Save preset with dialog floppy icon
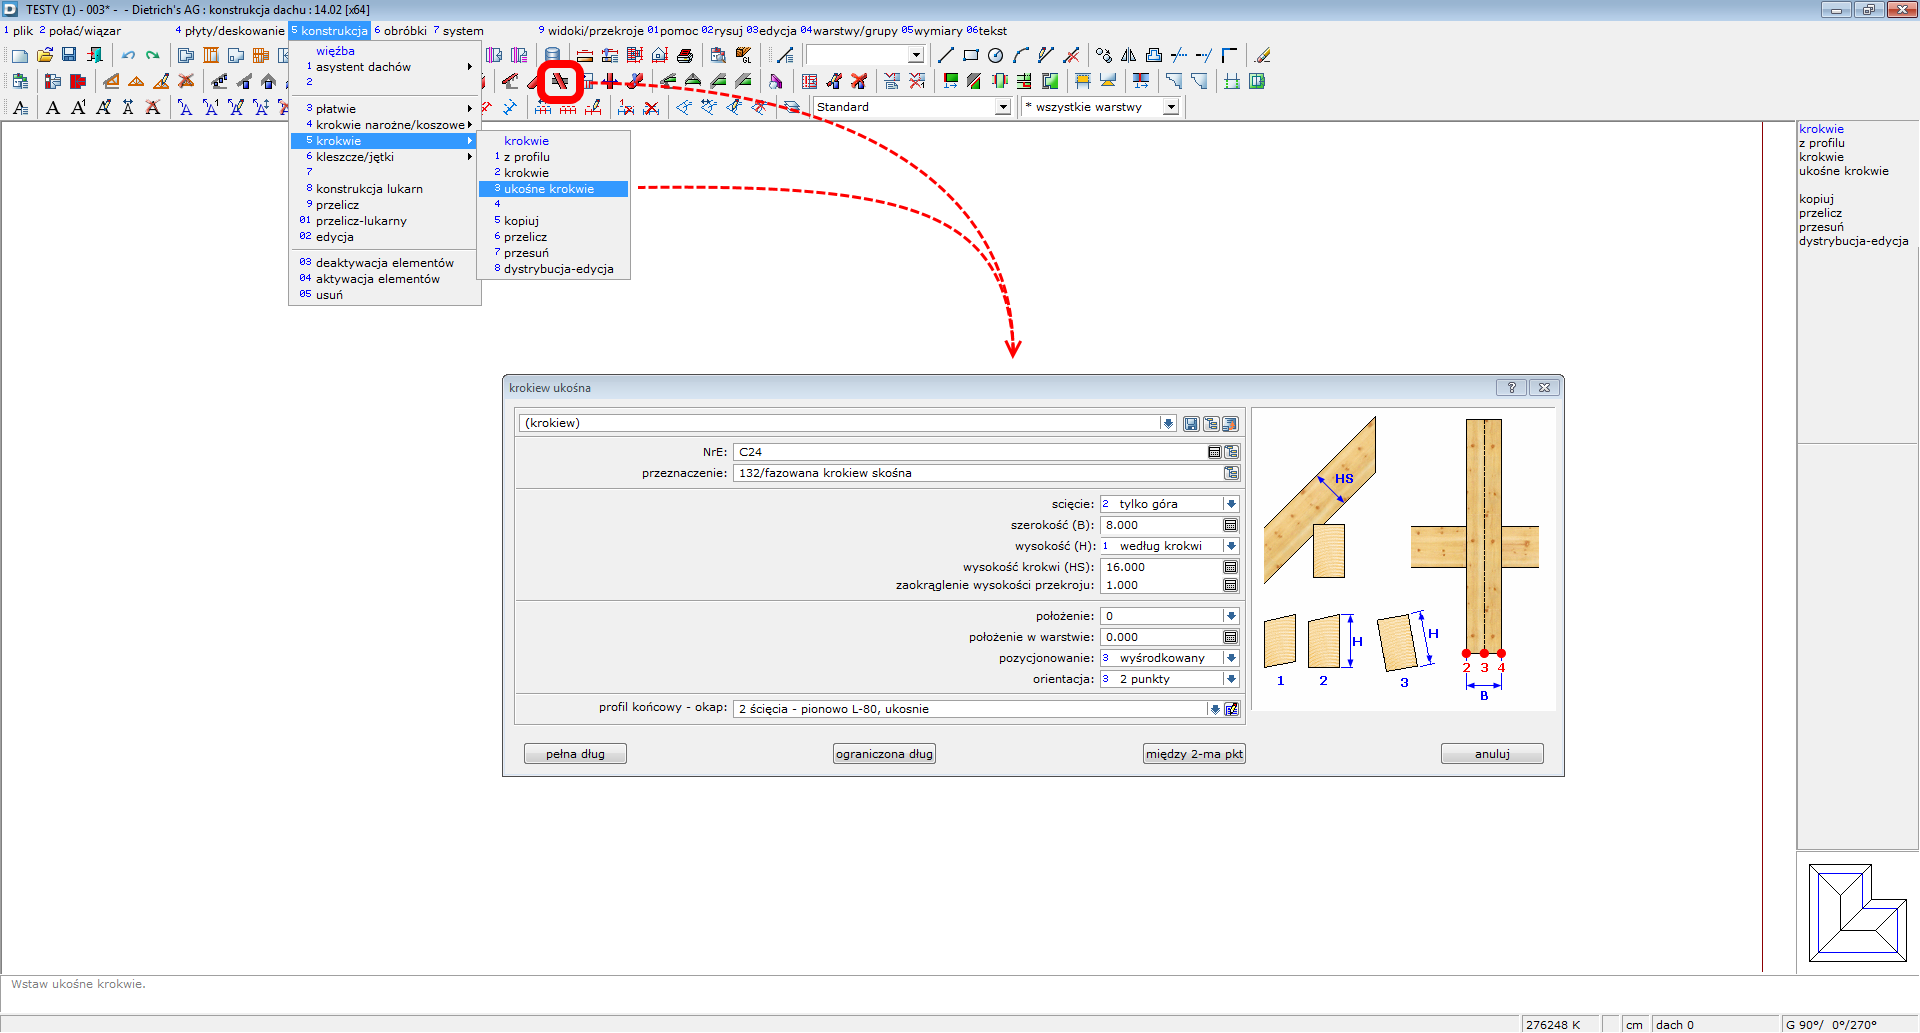1920x1033 pixels. point(1190,424)
